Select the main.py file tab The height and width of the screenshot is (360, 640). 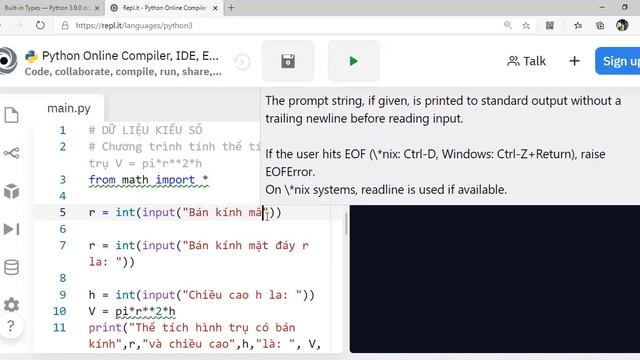69,108
